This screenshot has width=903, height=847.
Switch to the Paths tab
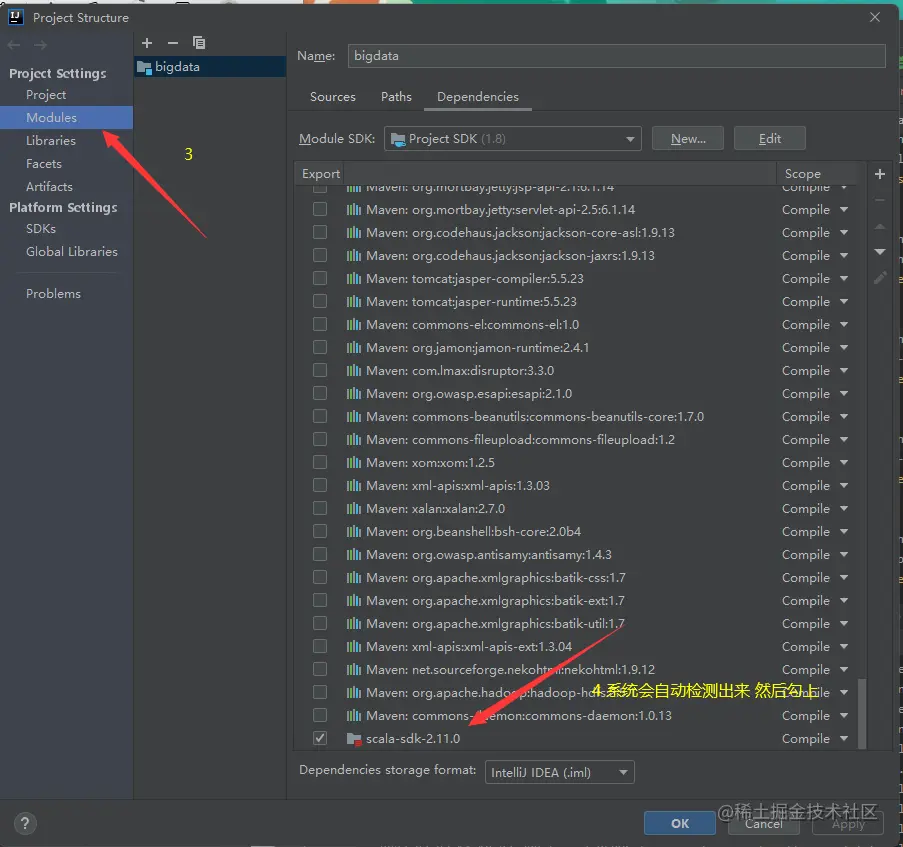click(x=396, y=97)
